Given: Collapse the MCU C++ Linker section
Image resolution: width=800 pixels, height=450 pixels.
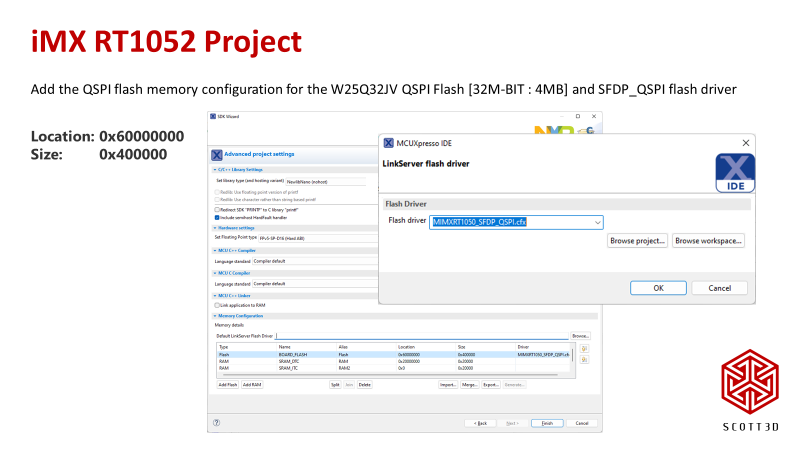Looking at the screenshot, I should (x=215, y=295).
